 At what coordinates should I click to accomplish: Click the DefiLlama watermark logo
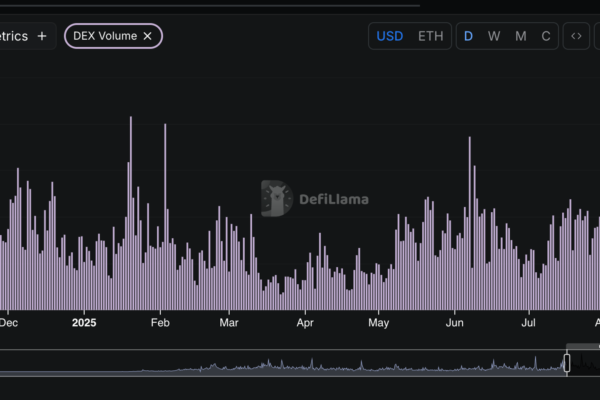click(x=314, y=198)
